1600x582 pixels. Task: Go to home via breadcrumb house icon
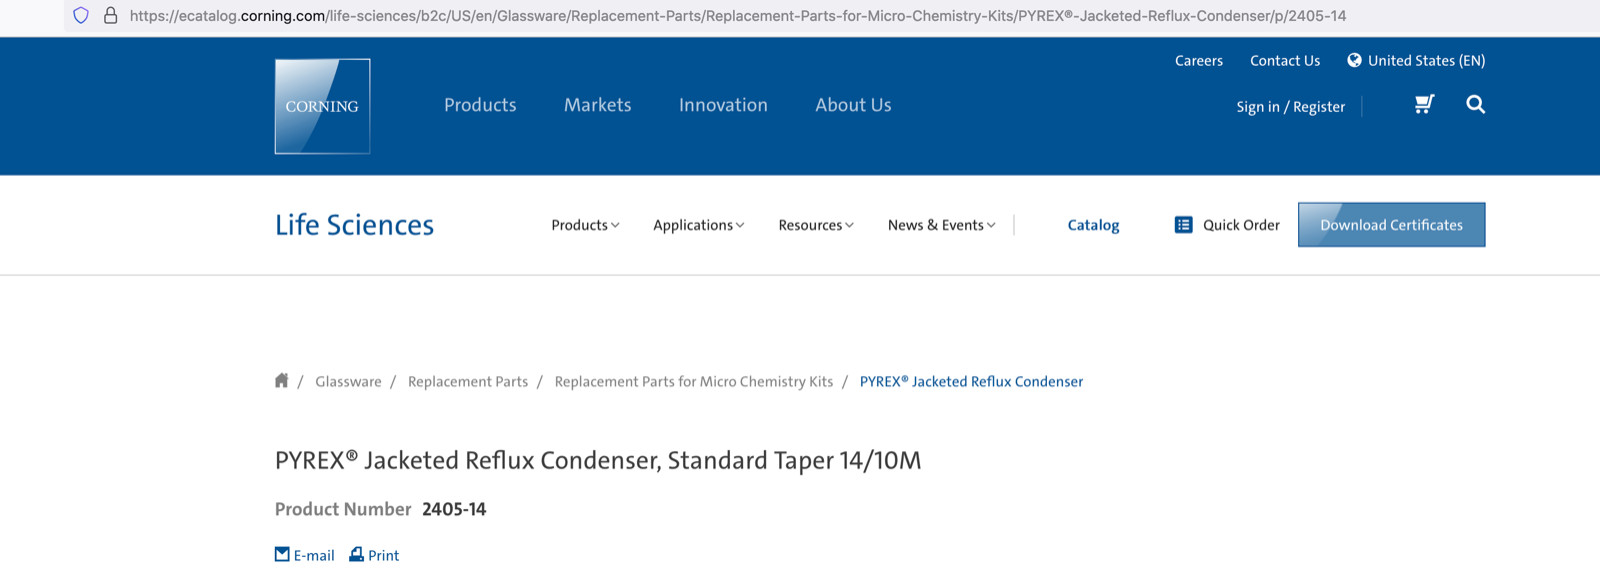coord(282,380)
